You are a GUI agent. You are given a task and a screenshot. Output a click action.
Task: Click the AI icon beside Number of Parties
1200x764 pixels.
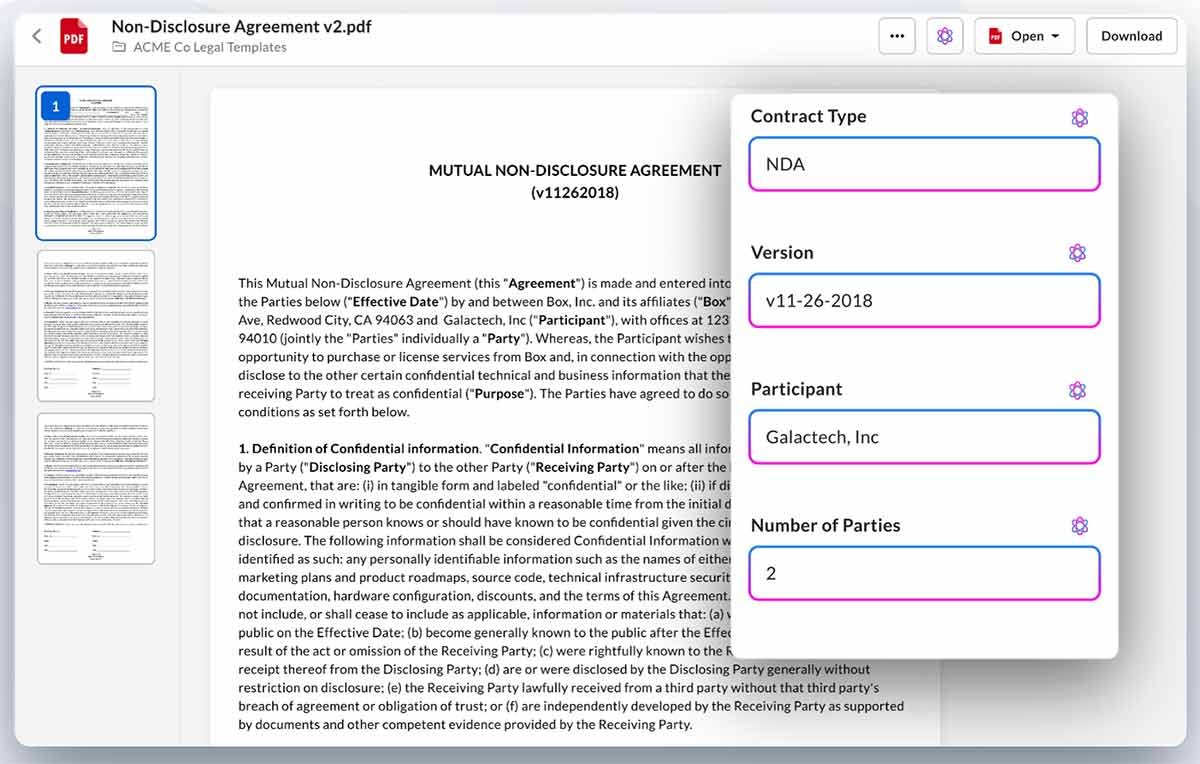[x=1079, y=526]
